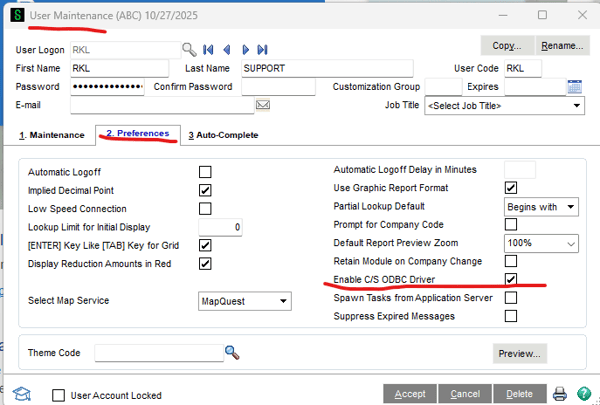Click the printer icon at bottom right

tap(560, 394)
